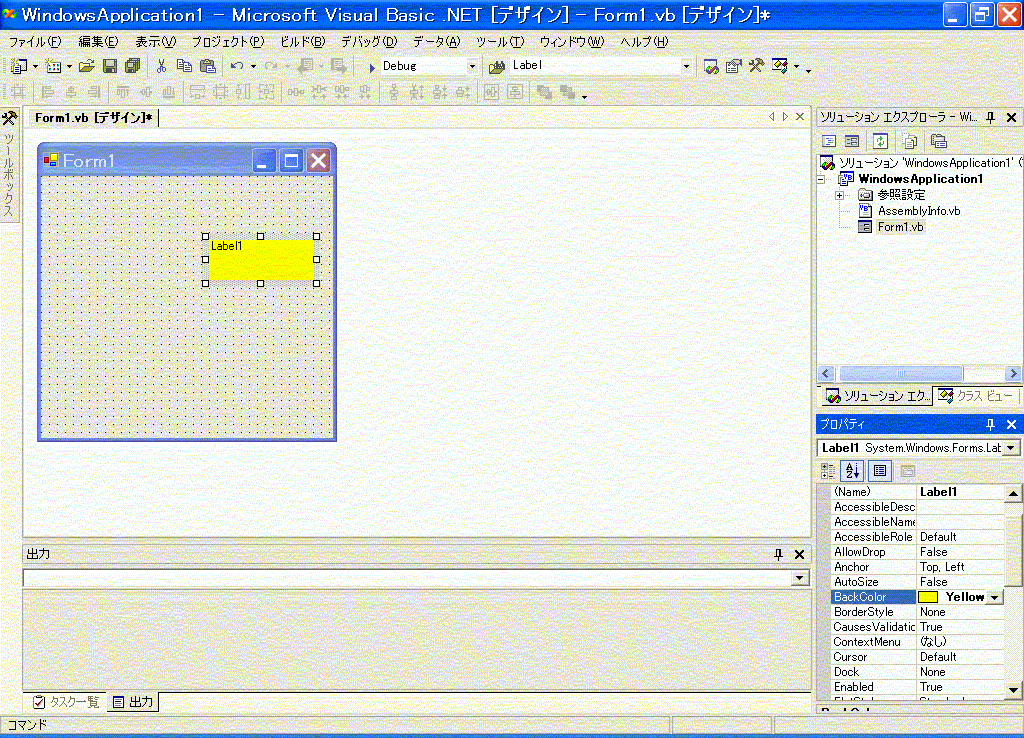This screenshot has height=738, width=1024.
Task: Open the Output pane source dropdown
Action: tap(799, 578)
